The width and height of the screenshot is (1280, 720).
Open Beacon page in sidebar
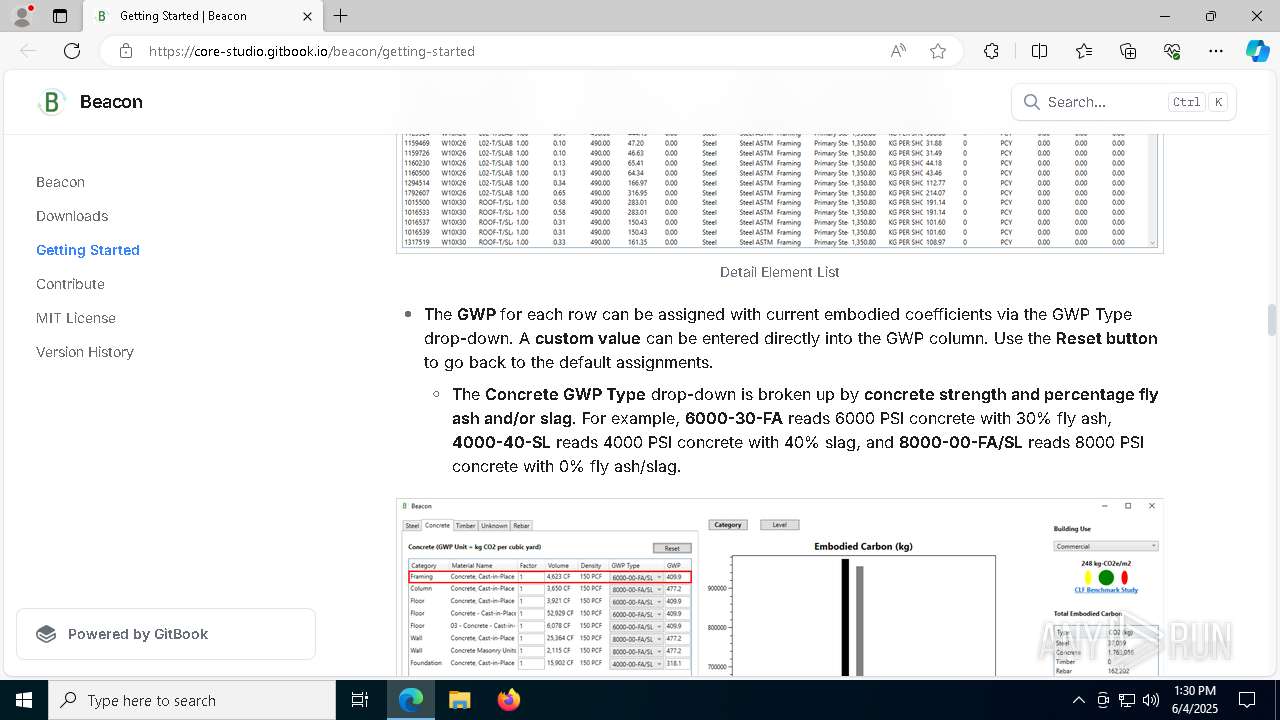tap(61, 182)
